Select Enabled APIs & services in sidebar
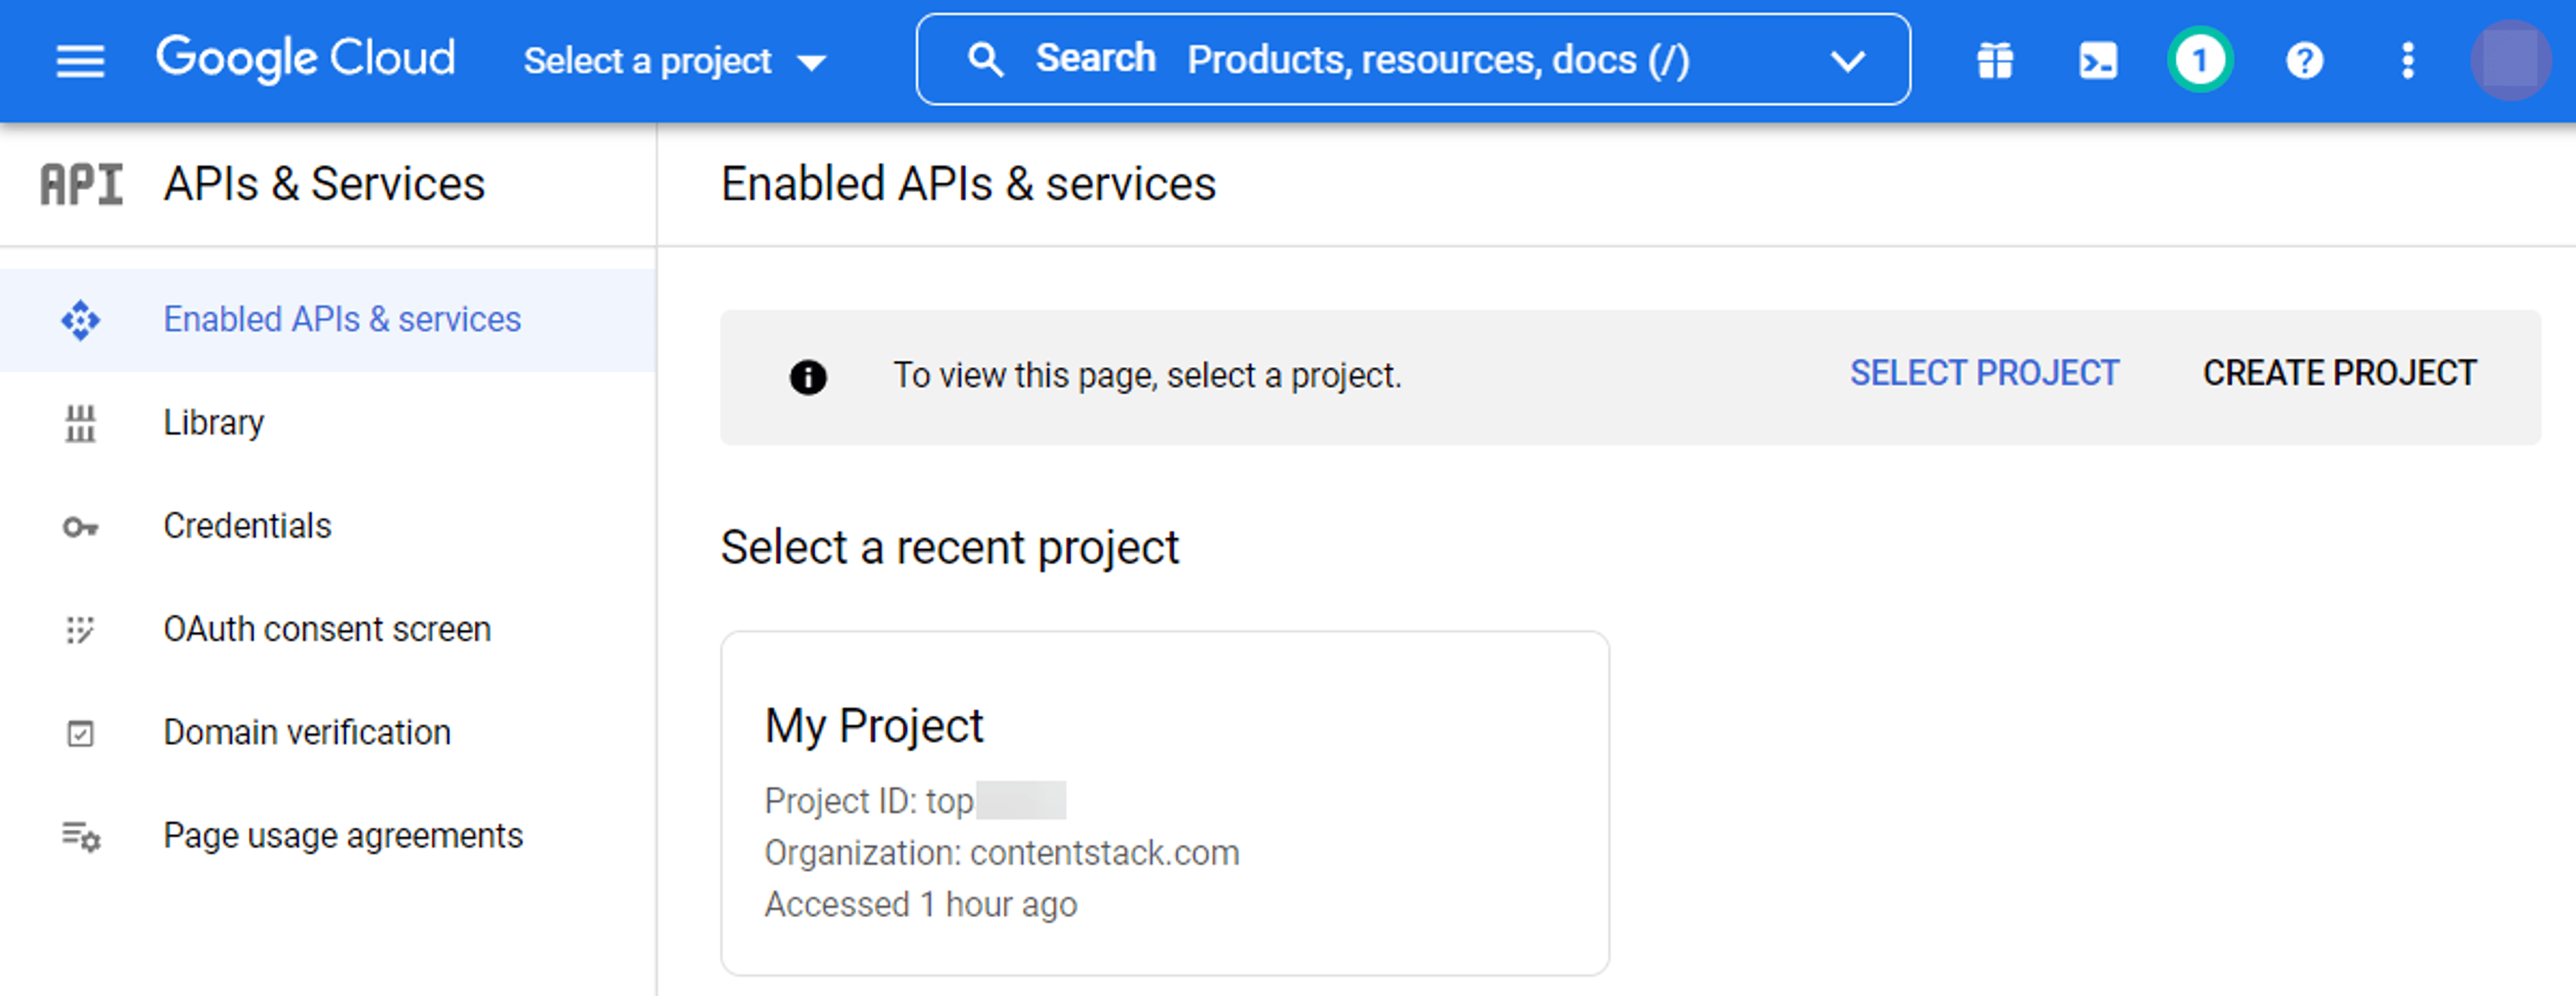Viewport: 2576px width, 996px height. [328, 320]
